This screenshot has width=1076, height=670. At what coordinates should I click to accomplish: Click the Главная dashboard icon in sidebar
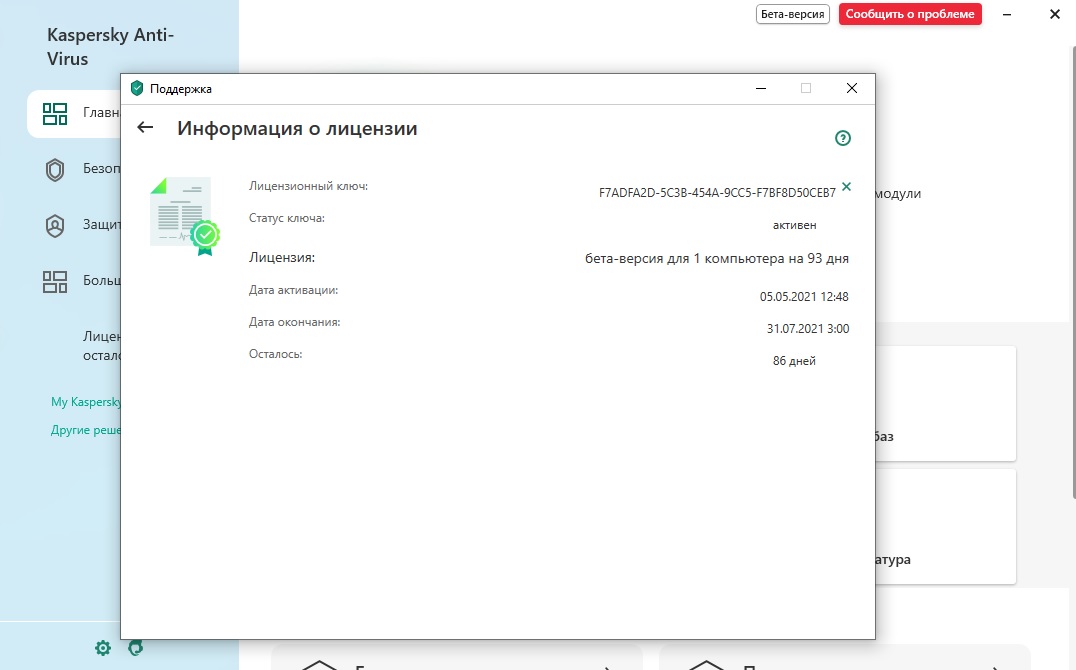point(55,114)
